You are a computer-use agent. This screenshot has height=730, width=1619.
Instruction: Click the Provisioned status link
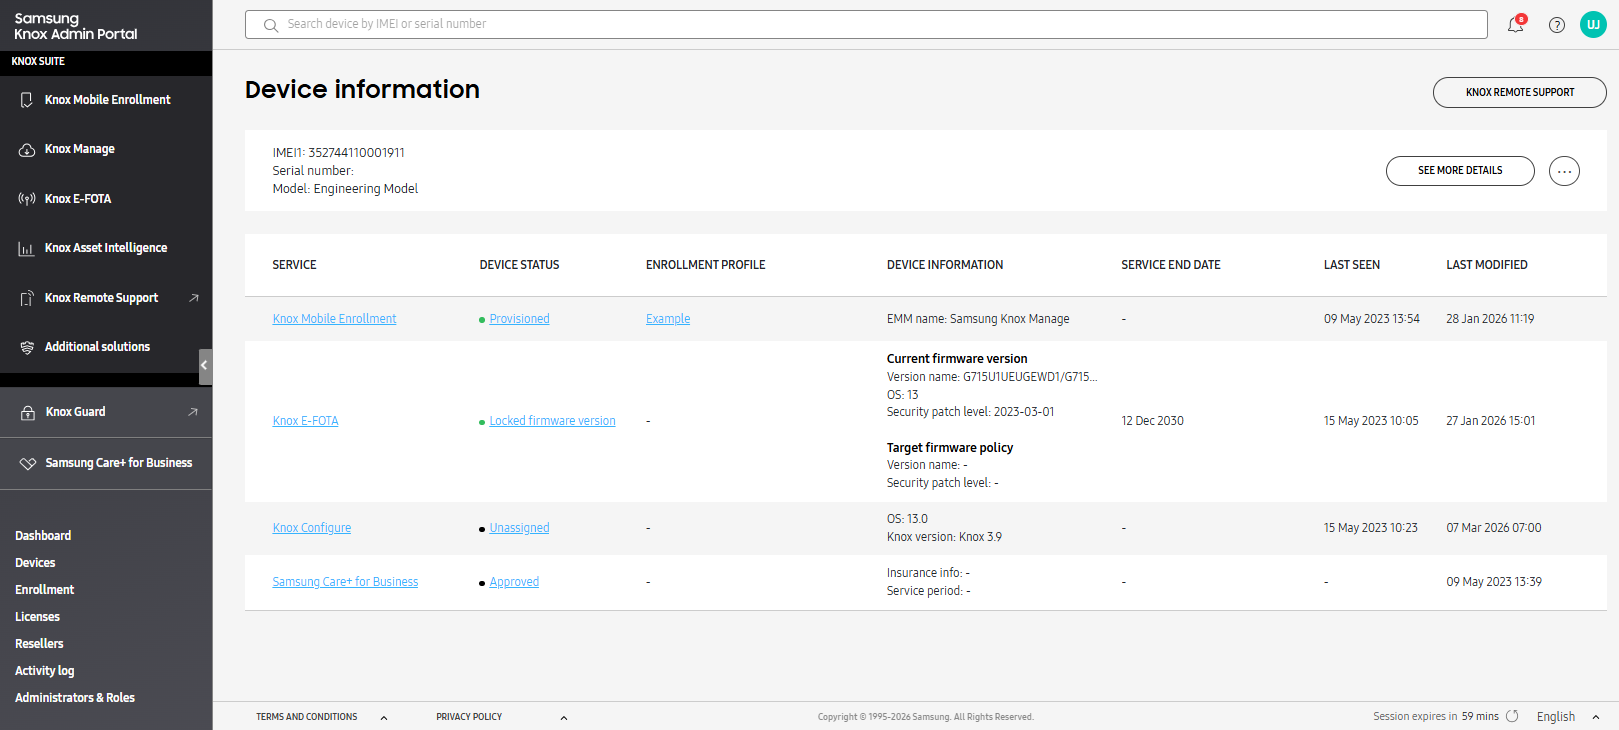(x=519, y=319)
